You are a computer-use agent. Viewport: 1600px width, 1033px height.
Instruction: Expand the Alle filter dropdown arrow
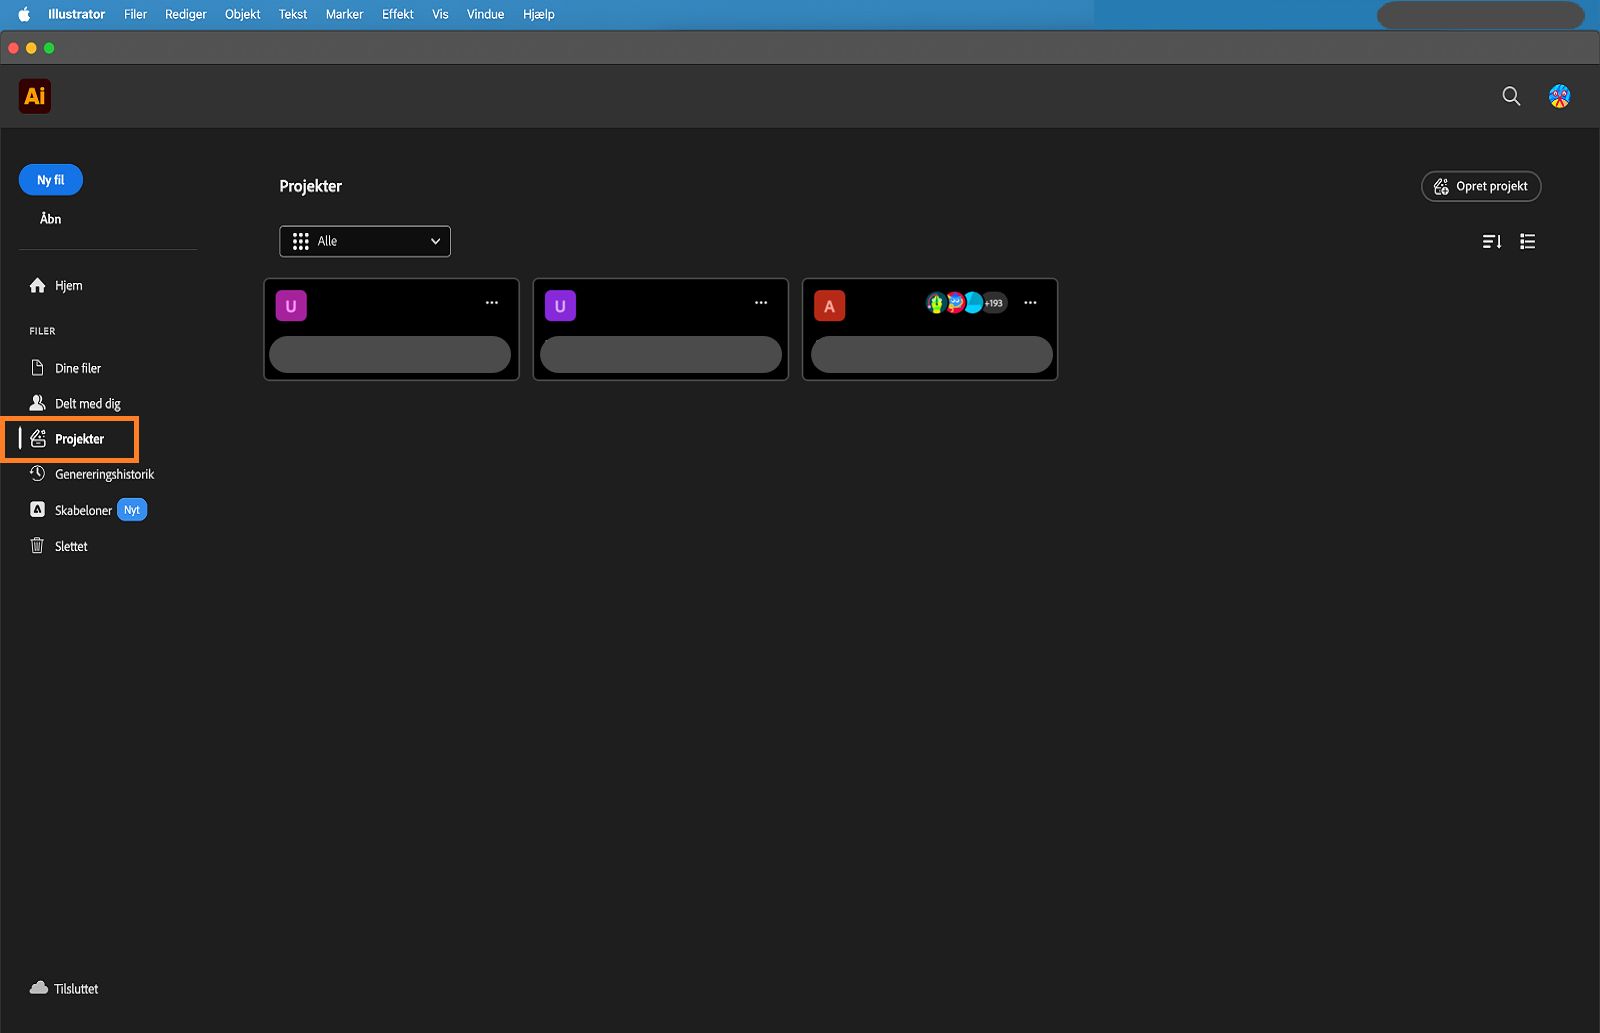pyautogui.click(x=435, y=241)
